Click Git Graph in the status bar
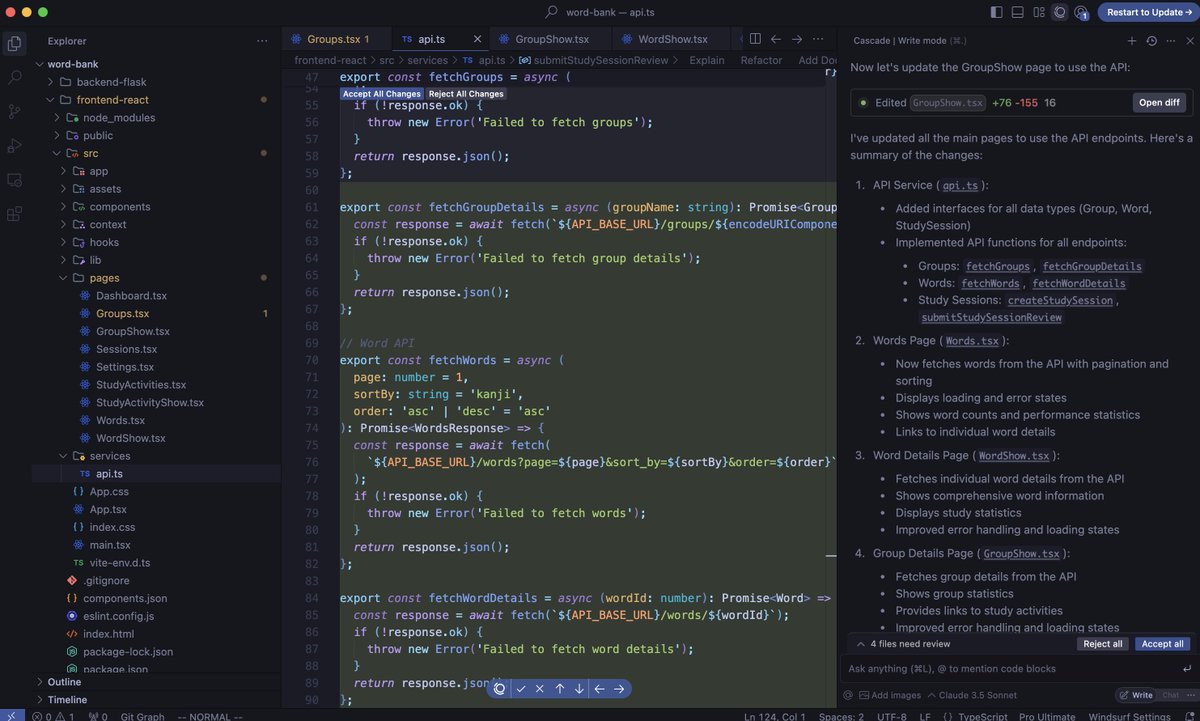1200x721 pixels. point(142,716)
